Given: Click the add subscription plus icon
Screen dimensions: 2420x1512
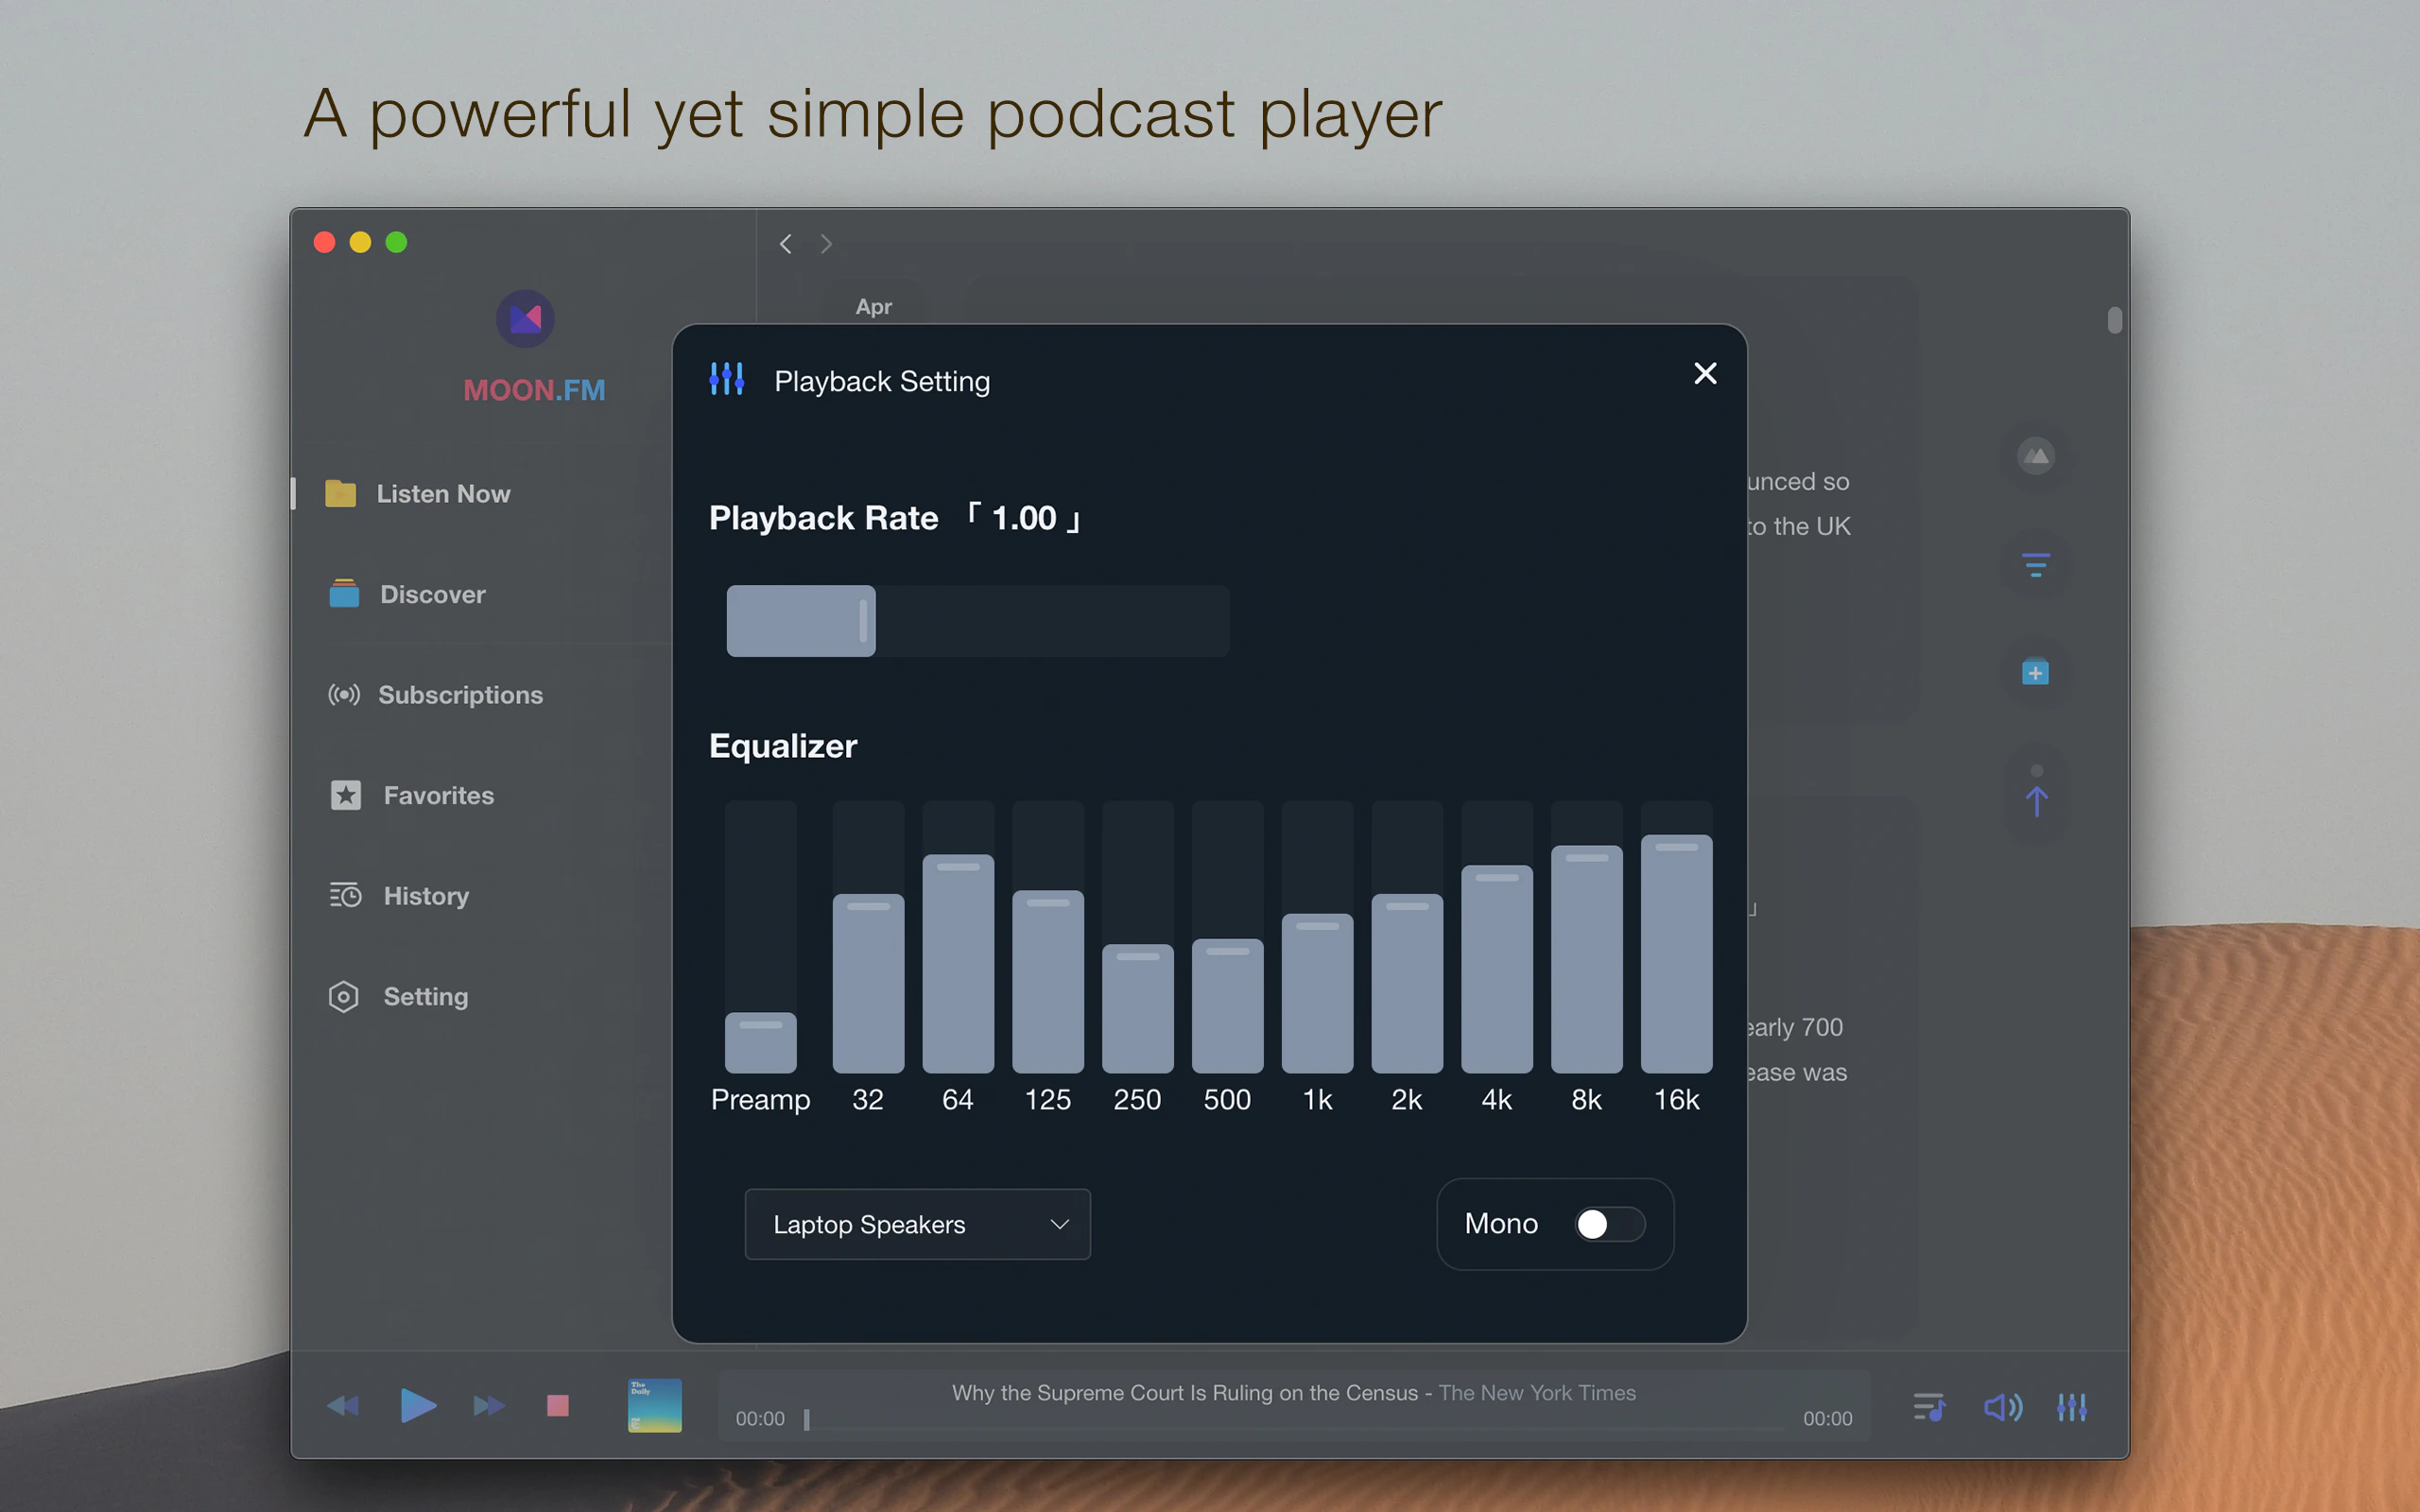Looking at the screenshot, I should (x=2037, y=672).
